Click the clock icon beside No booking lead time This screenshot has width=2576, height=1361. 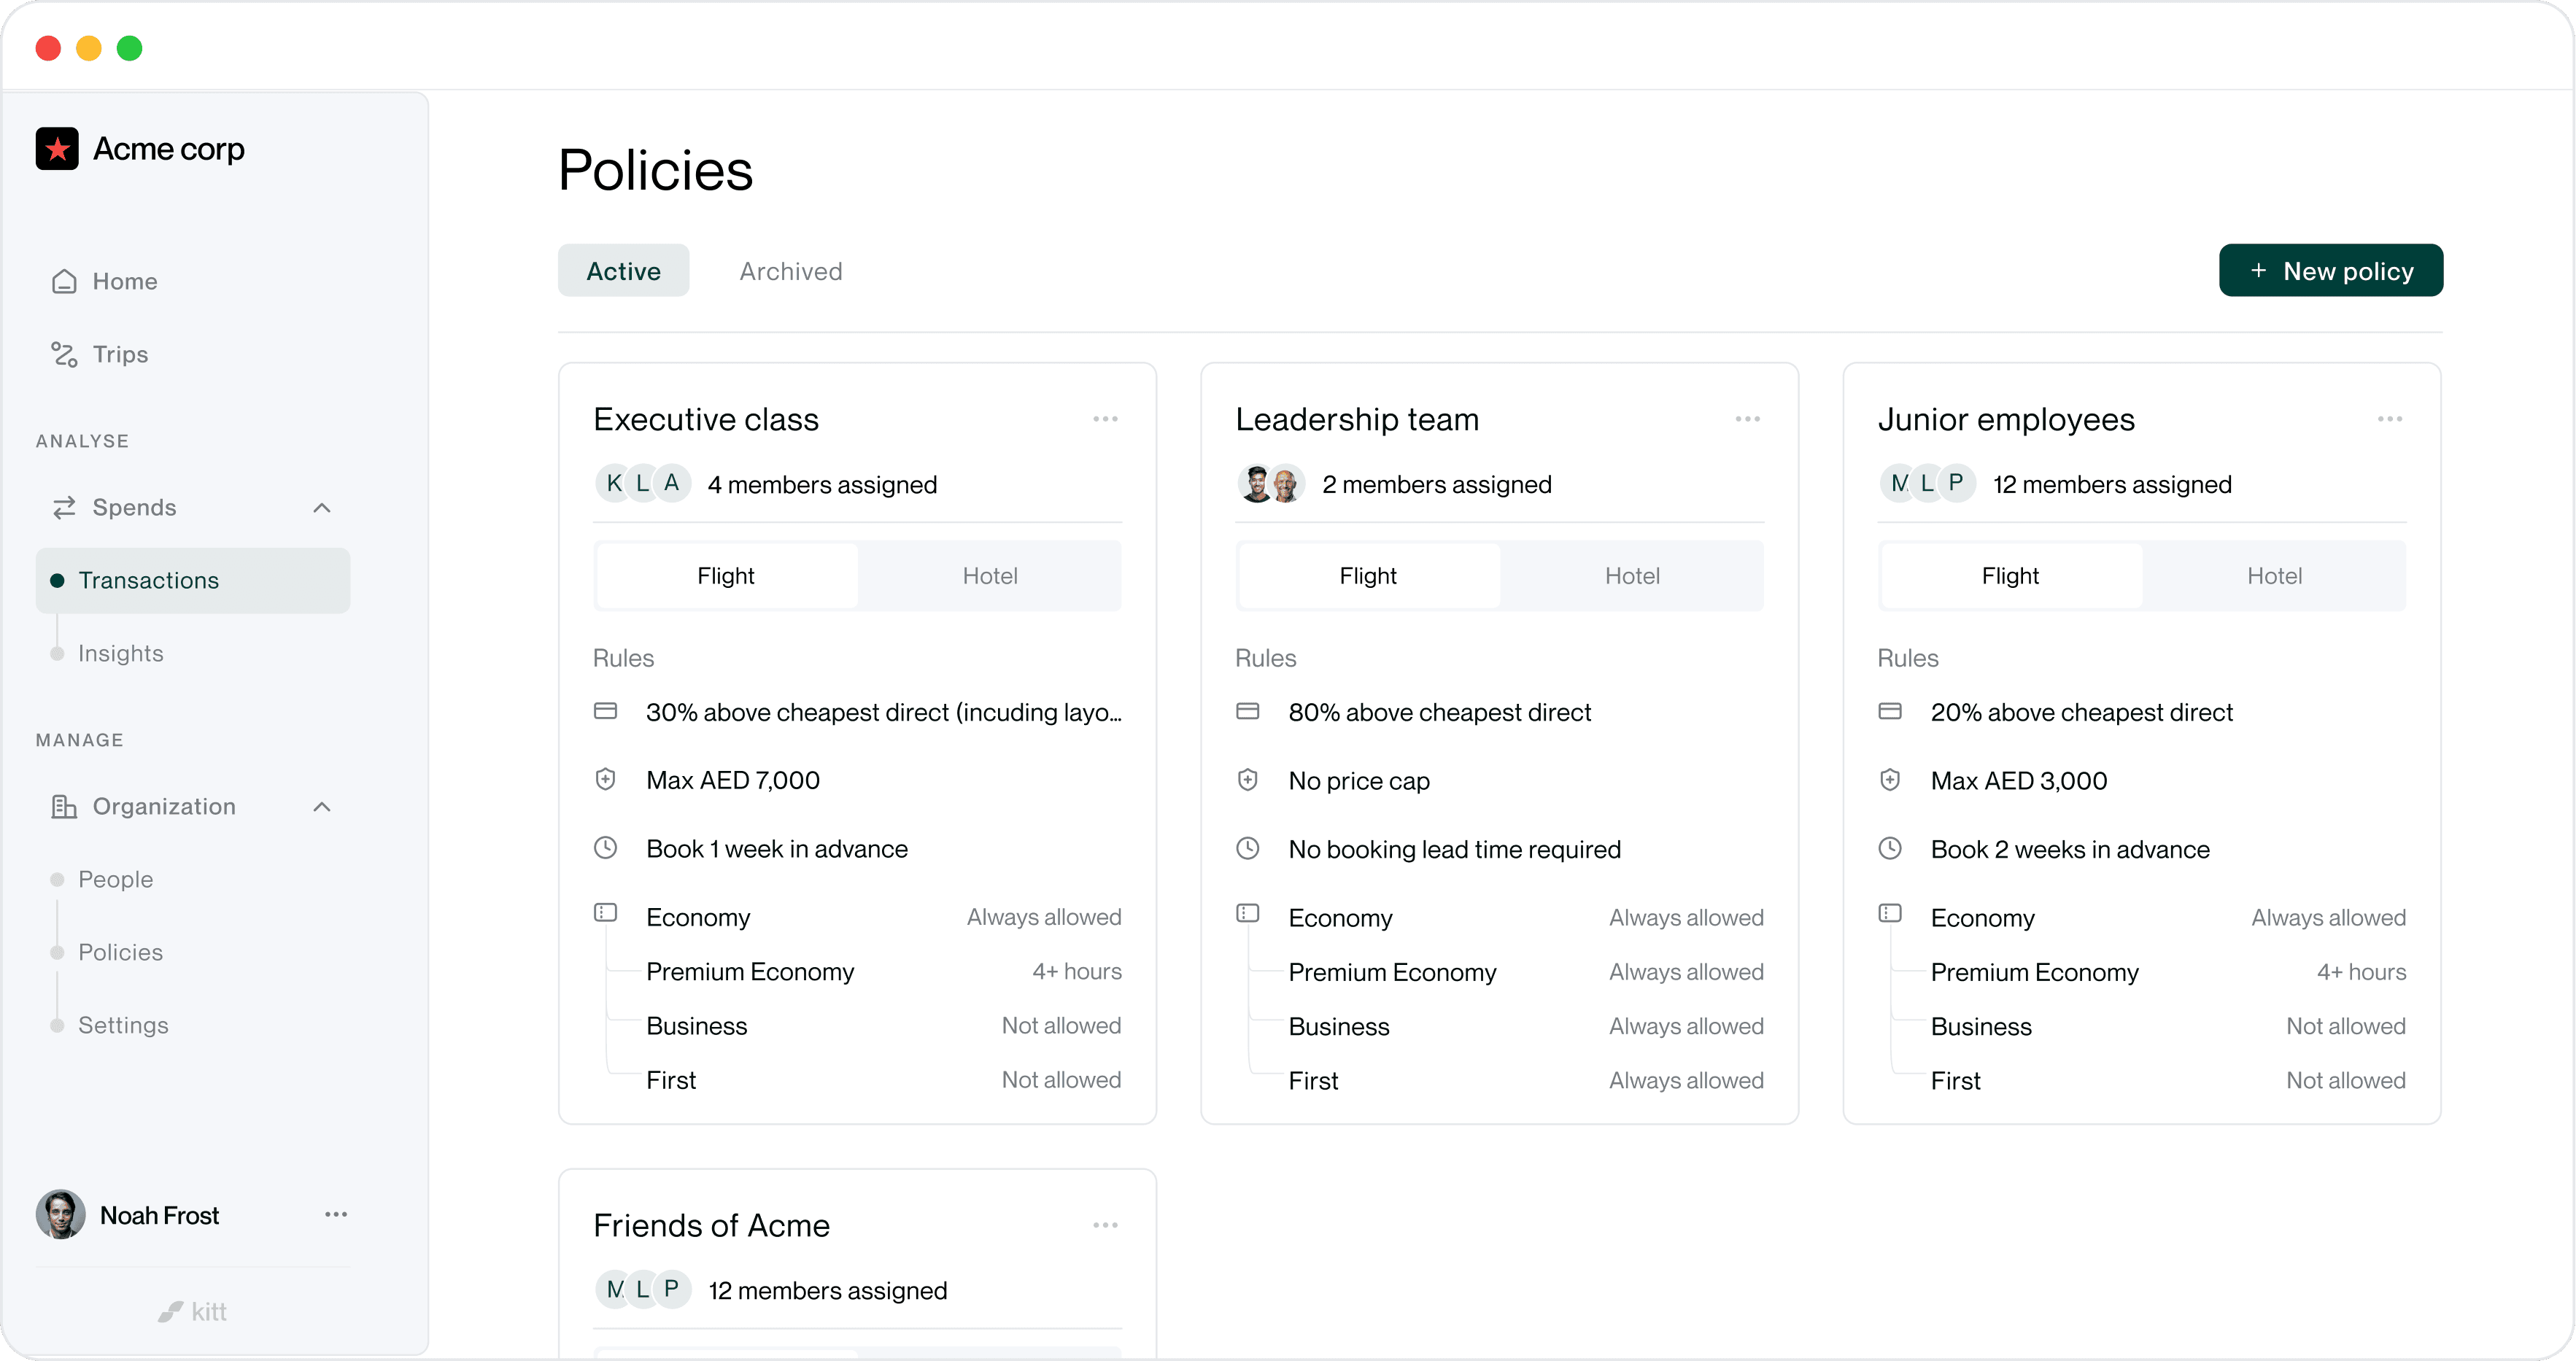pyautogui.click(x=1248, y=849)
